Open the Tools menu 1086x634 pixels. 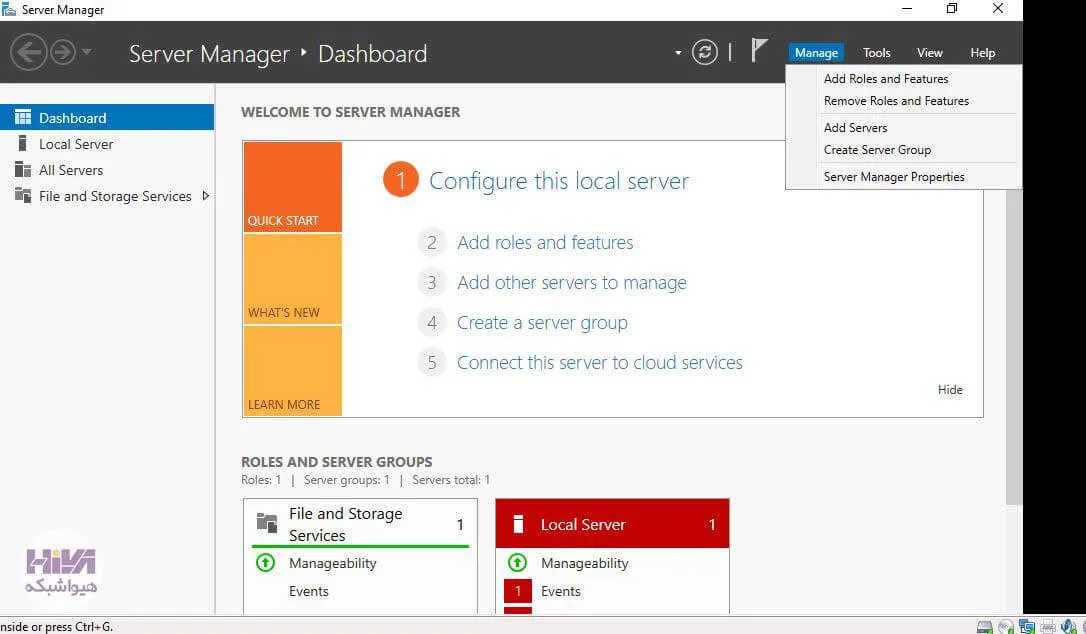876,53
